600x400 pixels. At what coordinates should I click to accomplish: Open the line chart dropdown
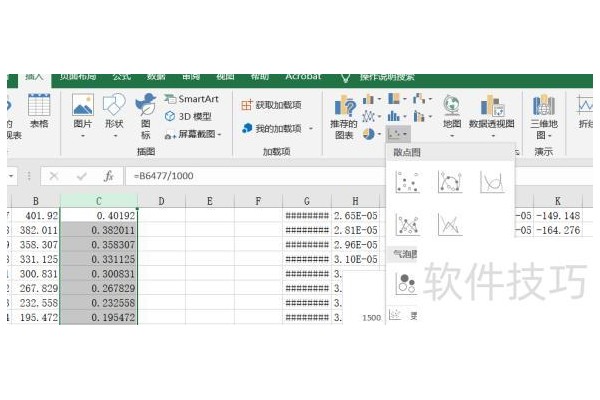coord(371,116)
